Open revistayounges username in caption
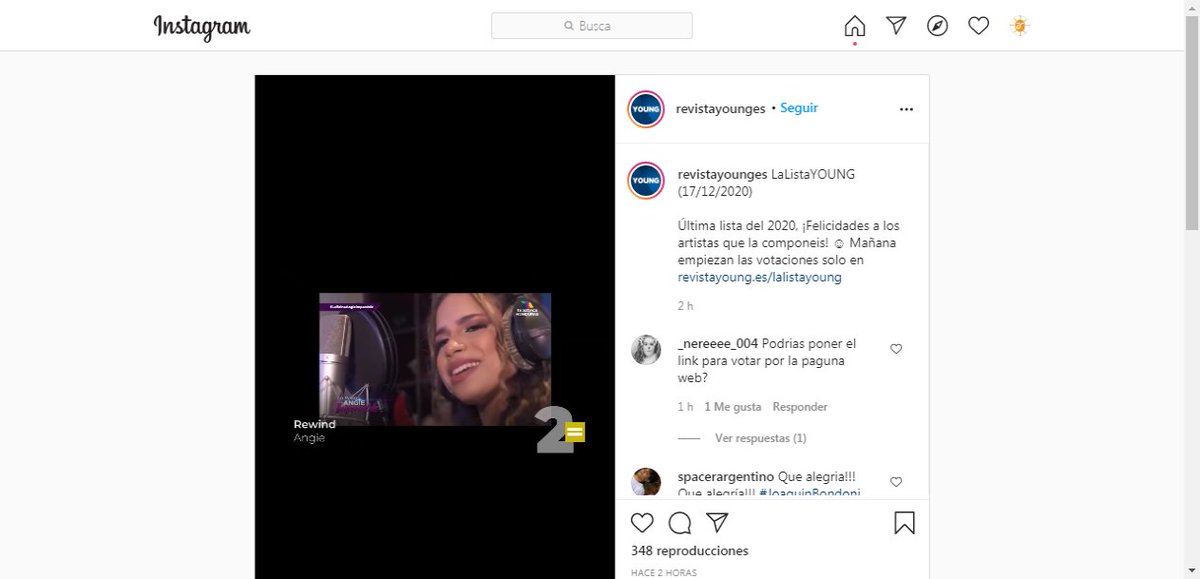Image resolution: width=1200 pixels, height=579 pixels. click(x=722, y=174)
